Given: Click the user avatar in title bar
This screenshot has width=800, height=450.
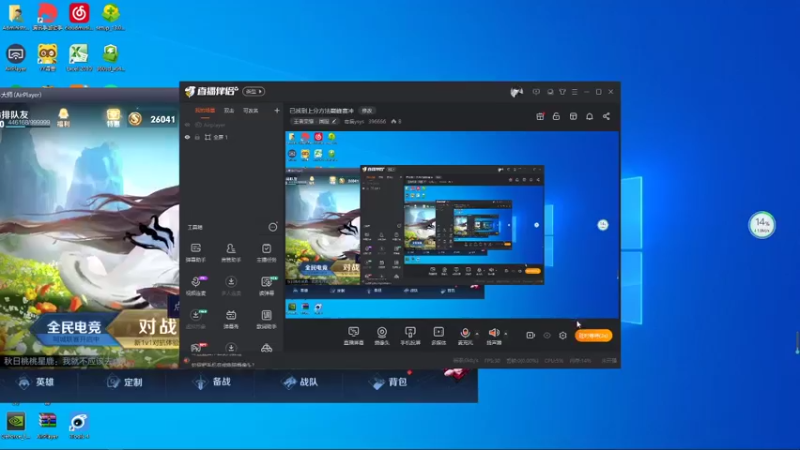Looking at the screenshot, I should (516, 92).
